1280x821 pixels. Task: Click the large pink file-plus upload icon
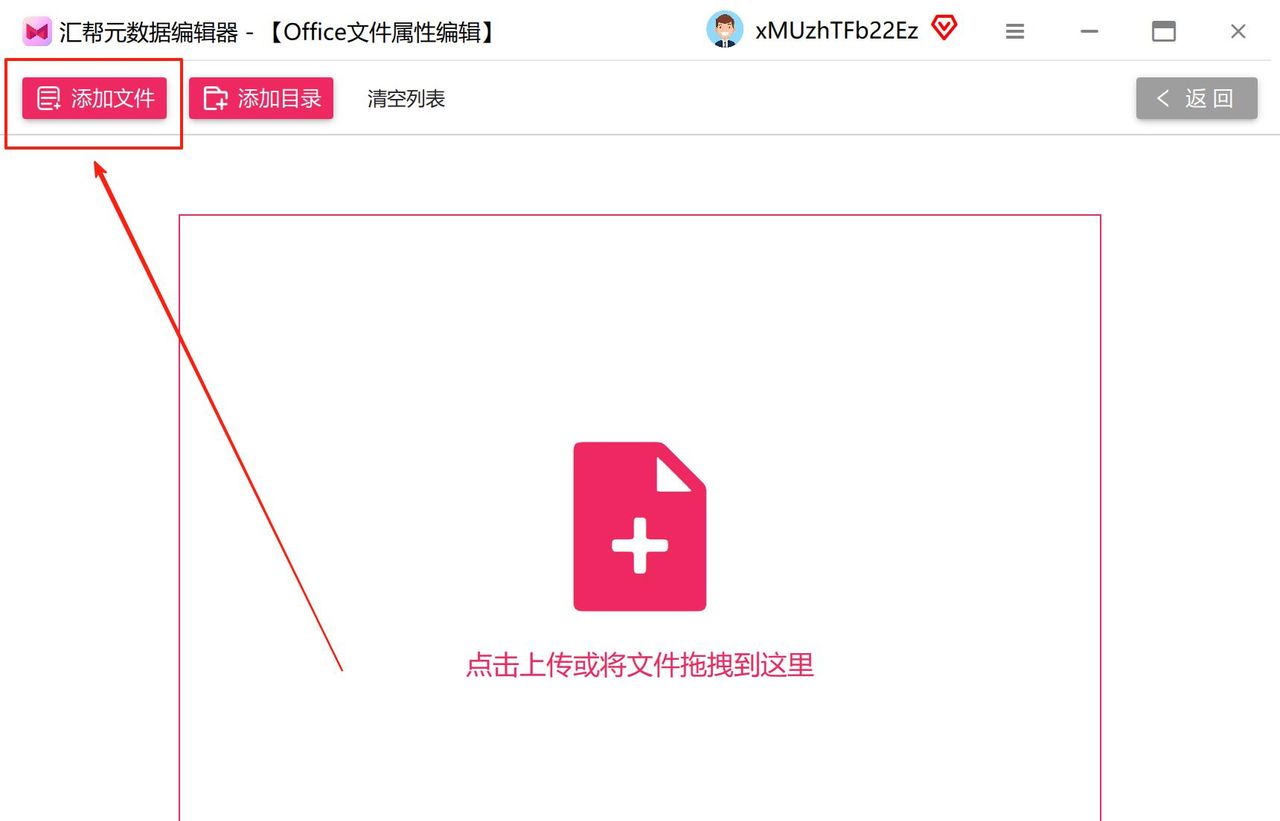coord(640,527)
